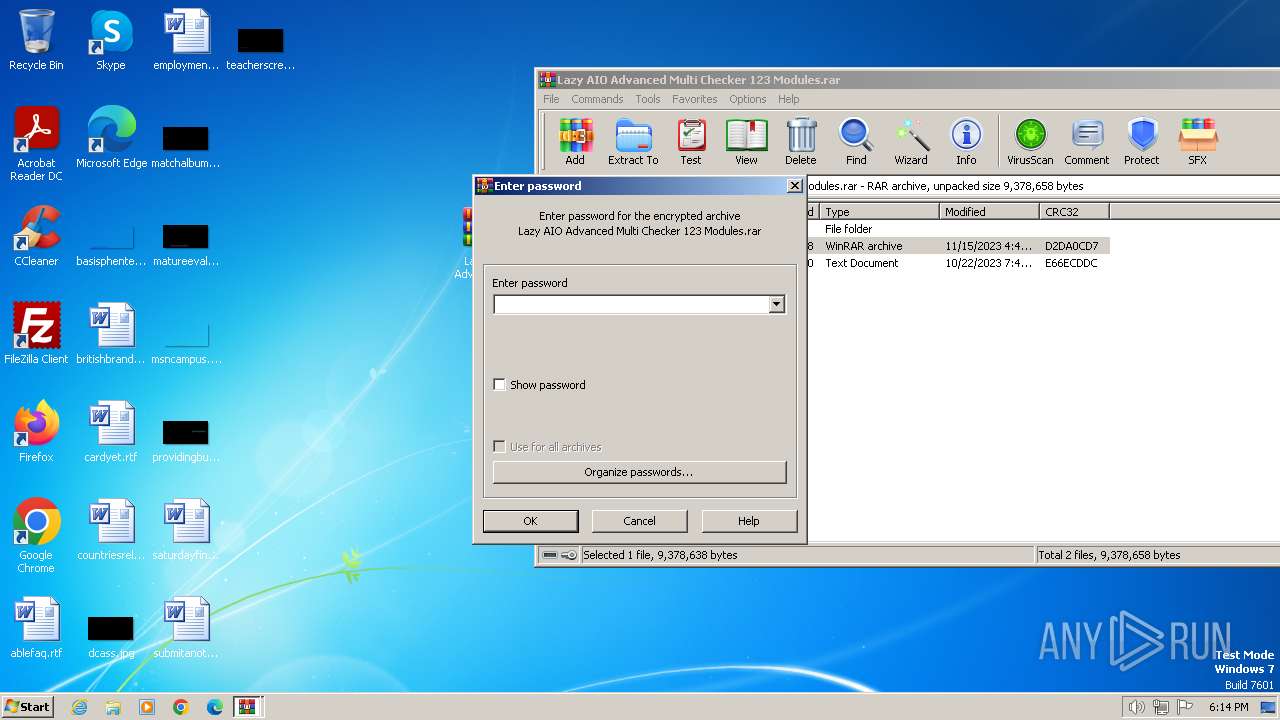Open Windows Explorer folder taskbar icon
1280x720 pixels.
pos(113,706)
